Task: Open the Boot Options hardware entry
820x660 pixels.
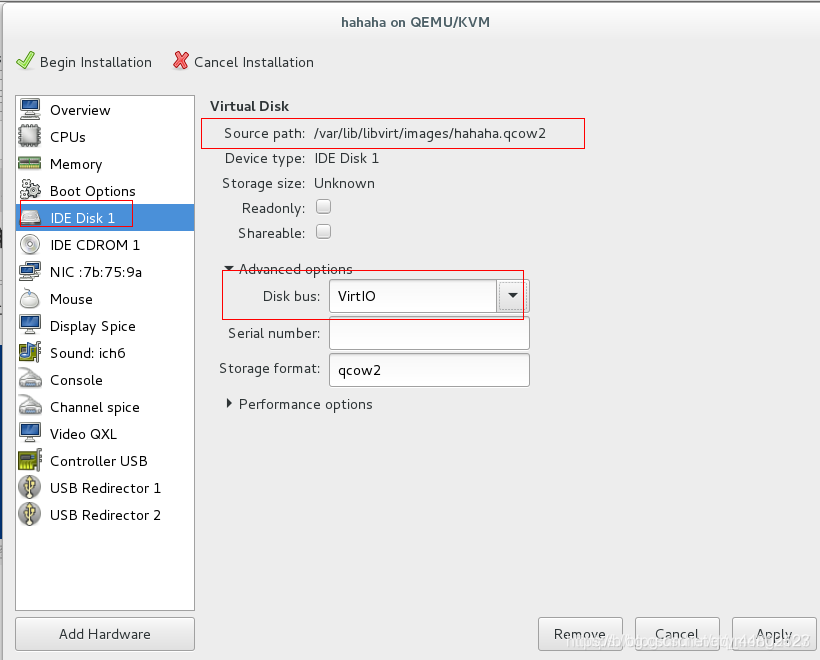Action: tap(105, 191)
